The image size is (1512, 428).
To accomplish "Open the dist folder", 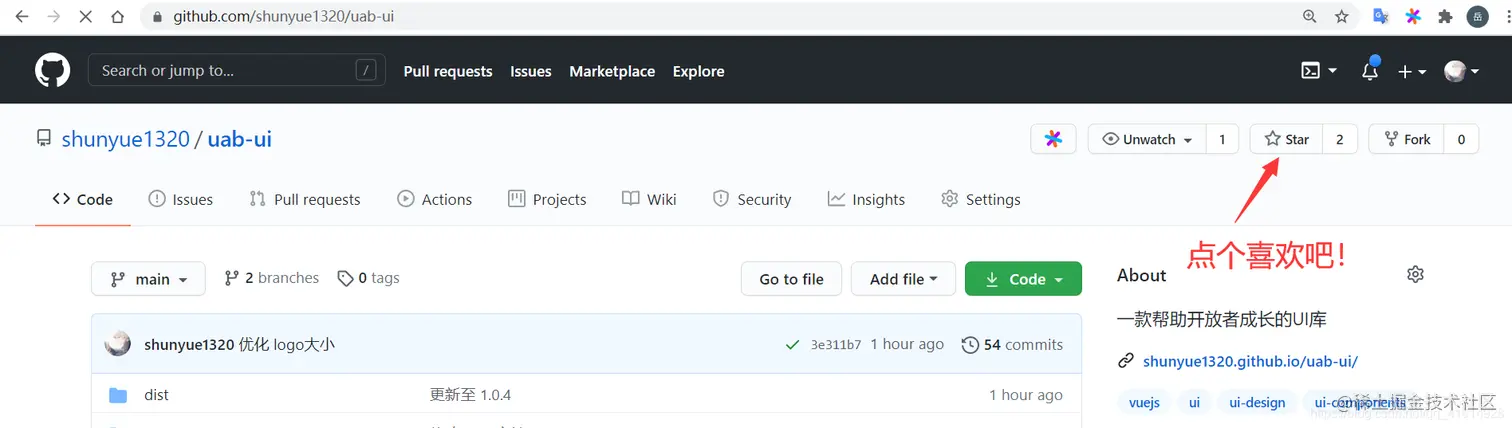I will point(156,395).
